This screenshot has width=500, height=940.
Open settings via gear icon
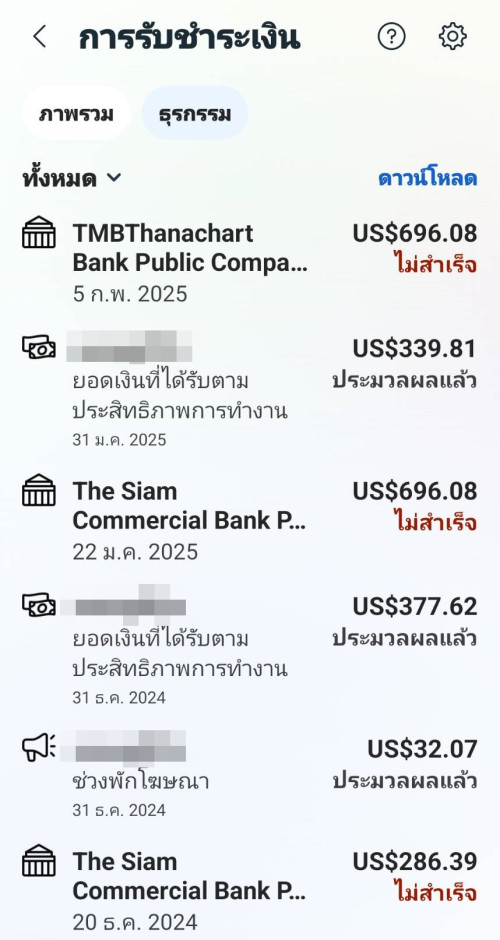point(453,37)
